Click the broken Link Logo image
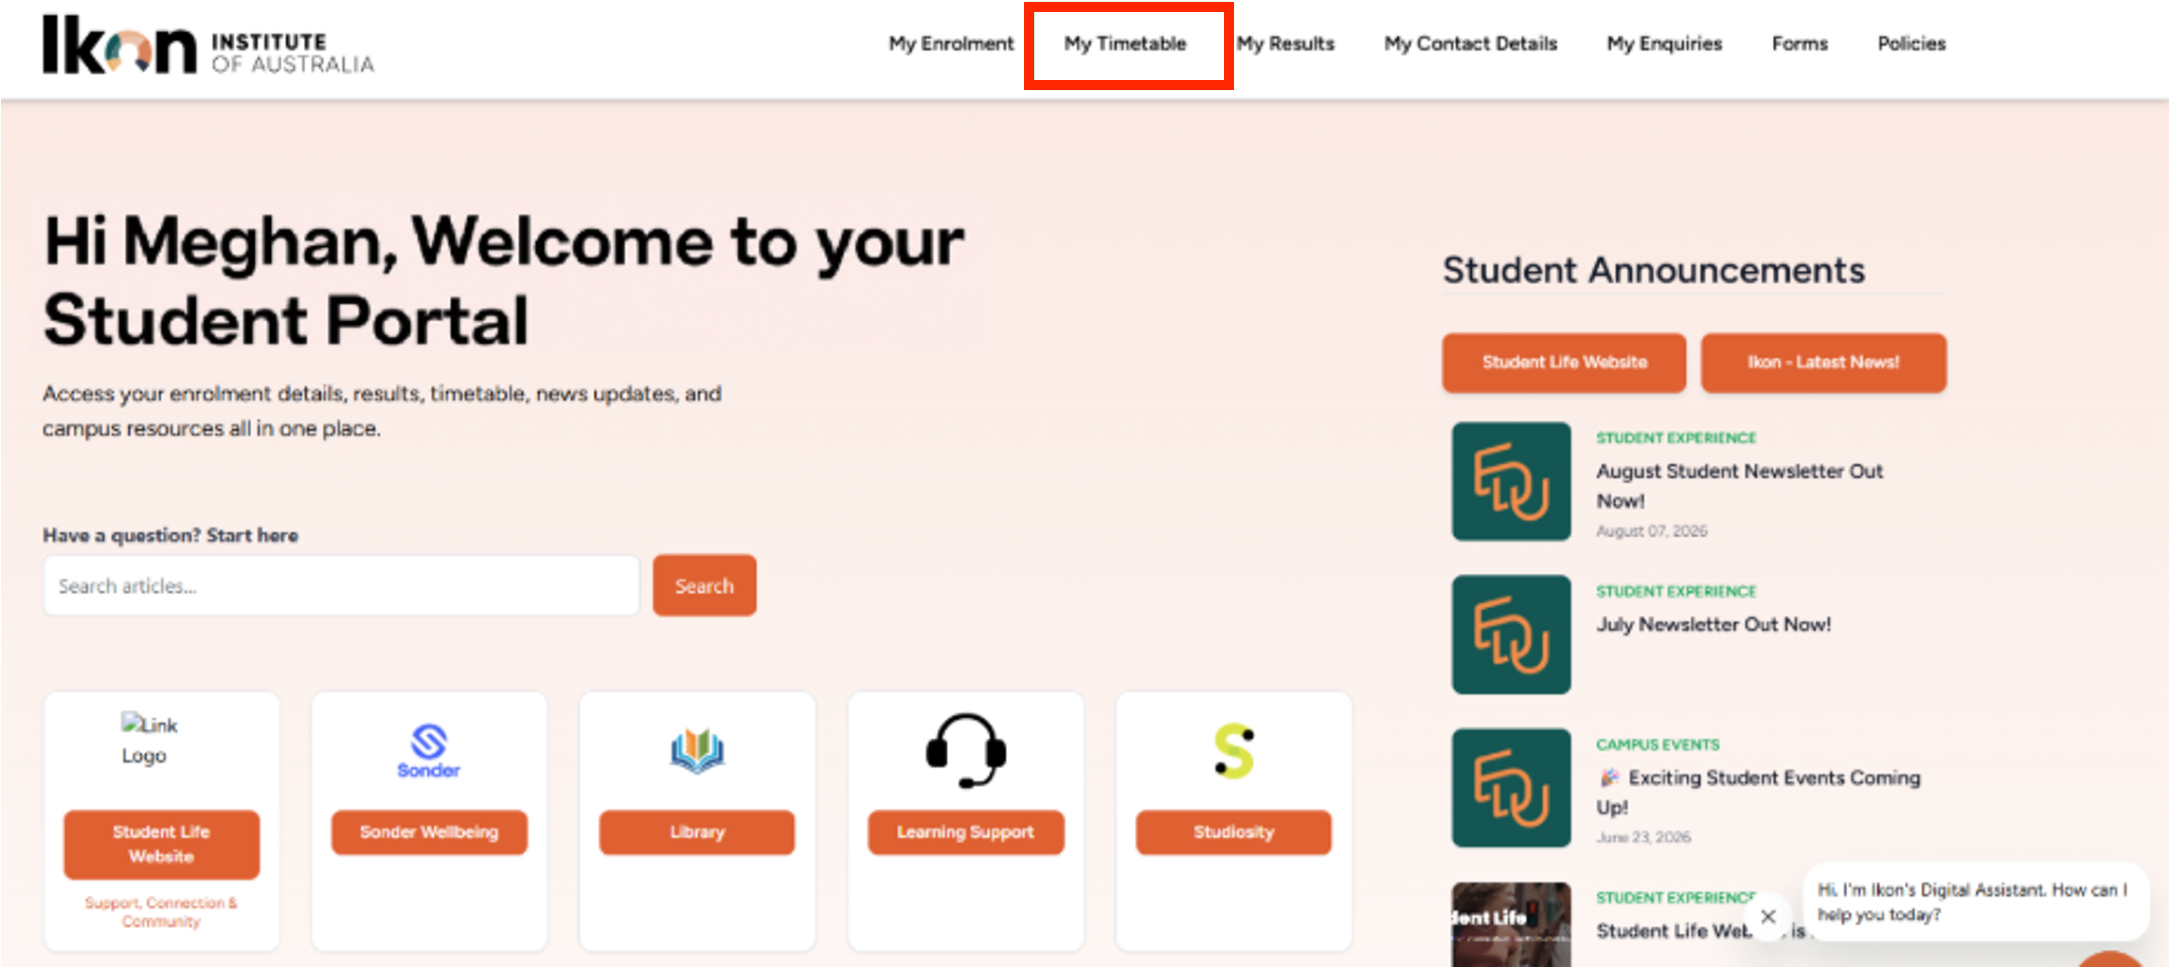This screenshot has width=2170, height=968. (x=149, y=739)
